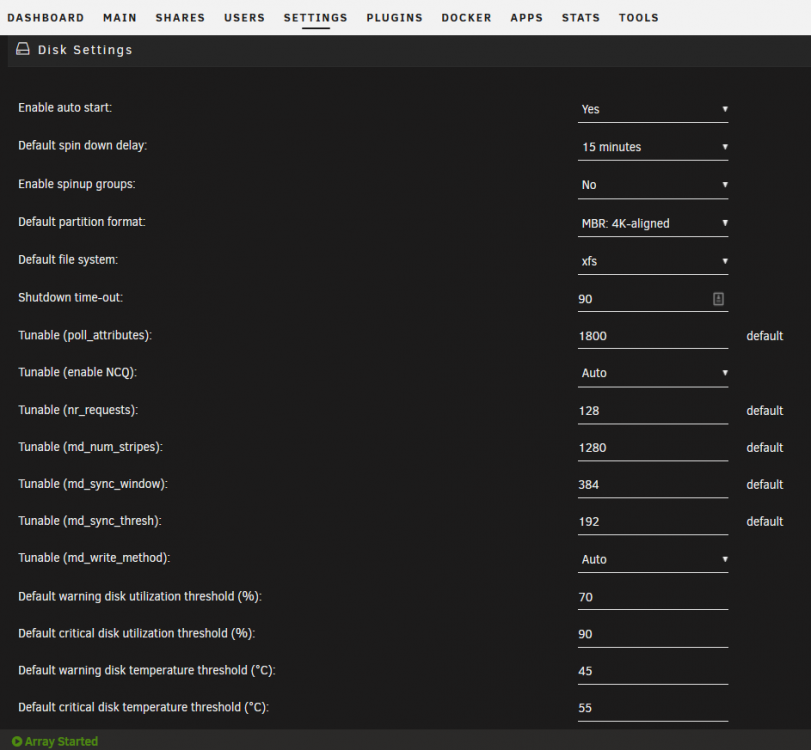Viewport: 811px width, 750px height.
Task: Switch to the Docker tab
Action: tap(467, 18)
